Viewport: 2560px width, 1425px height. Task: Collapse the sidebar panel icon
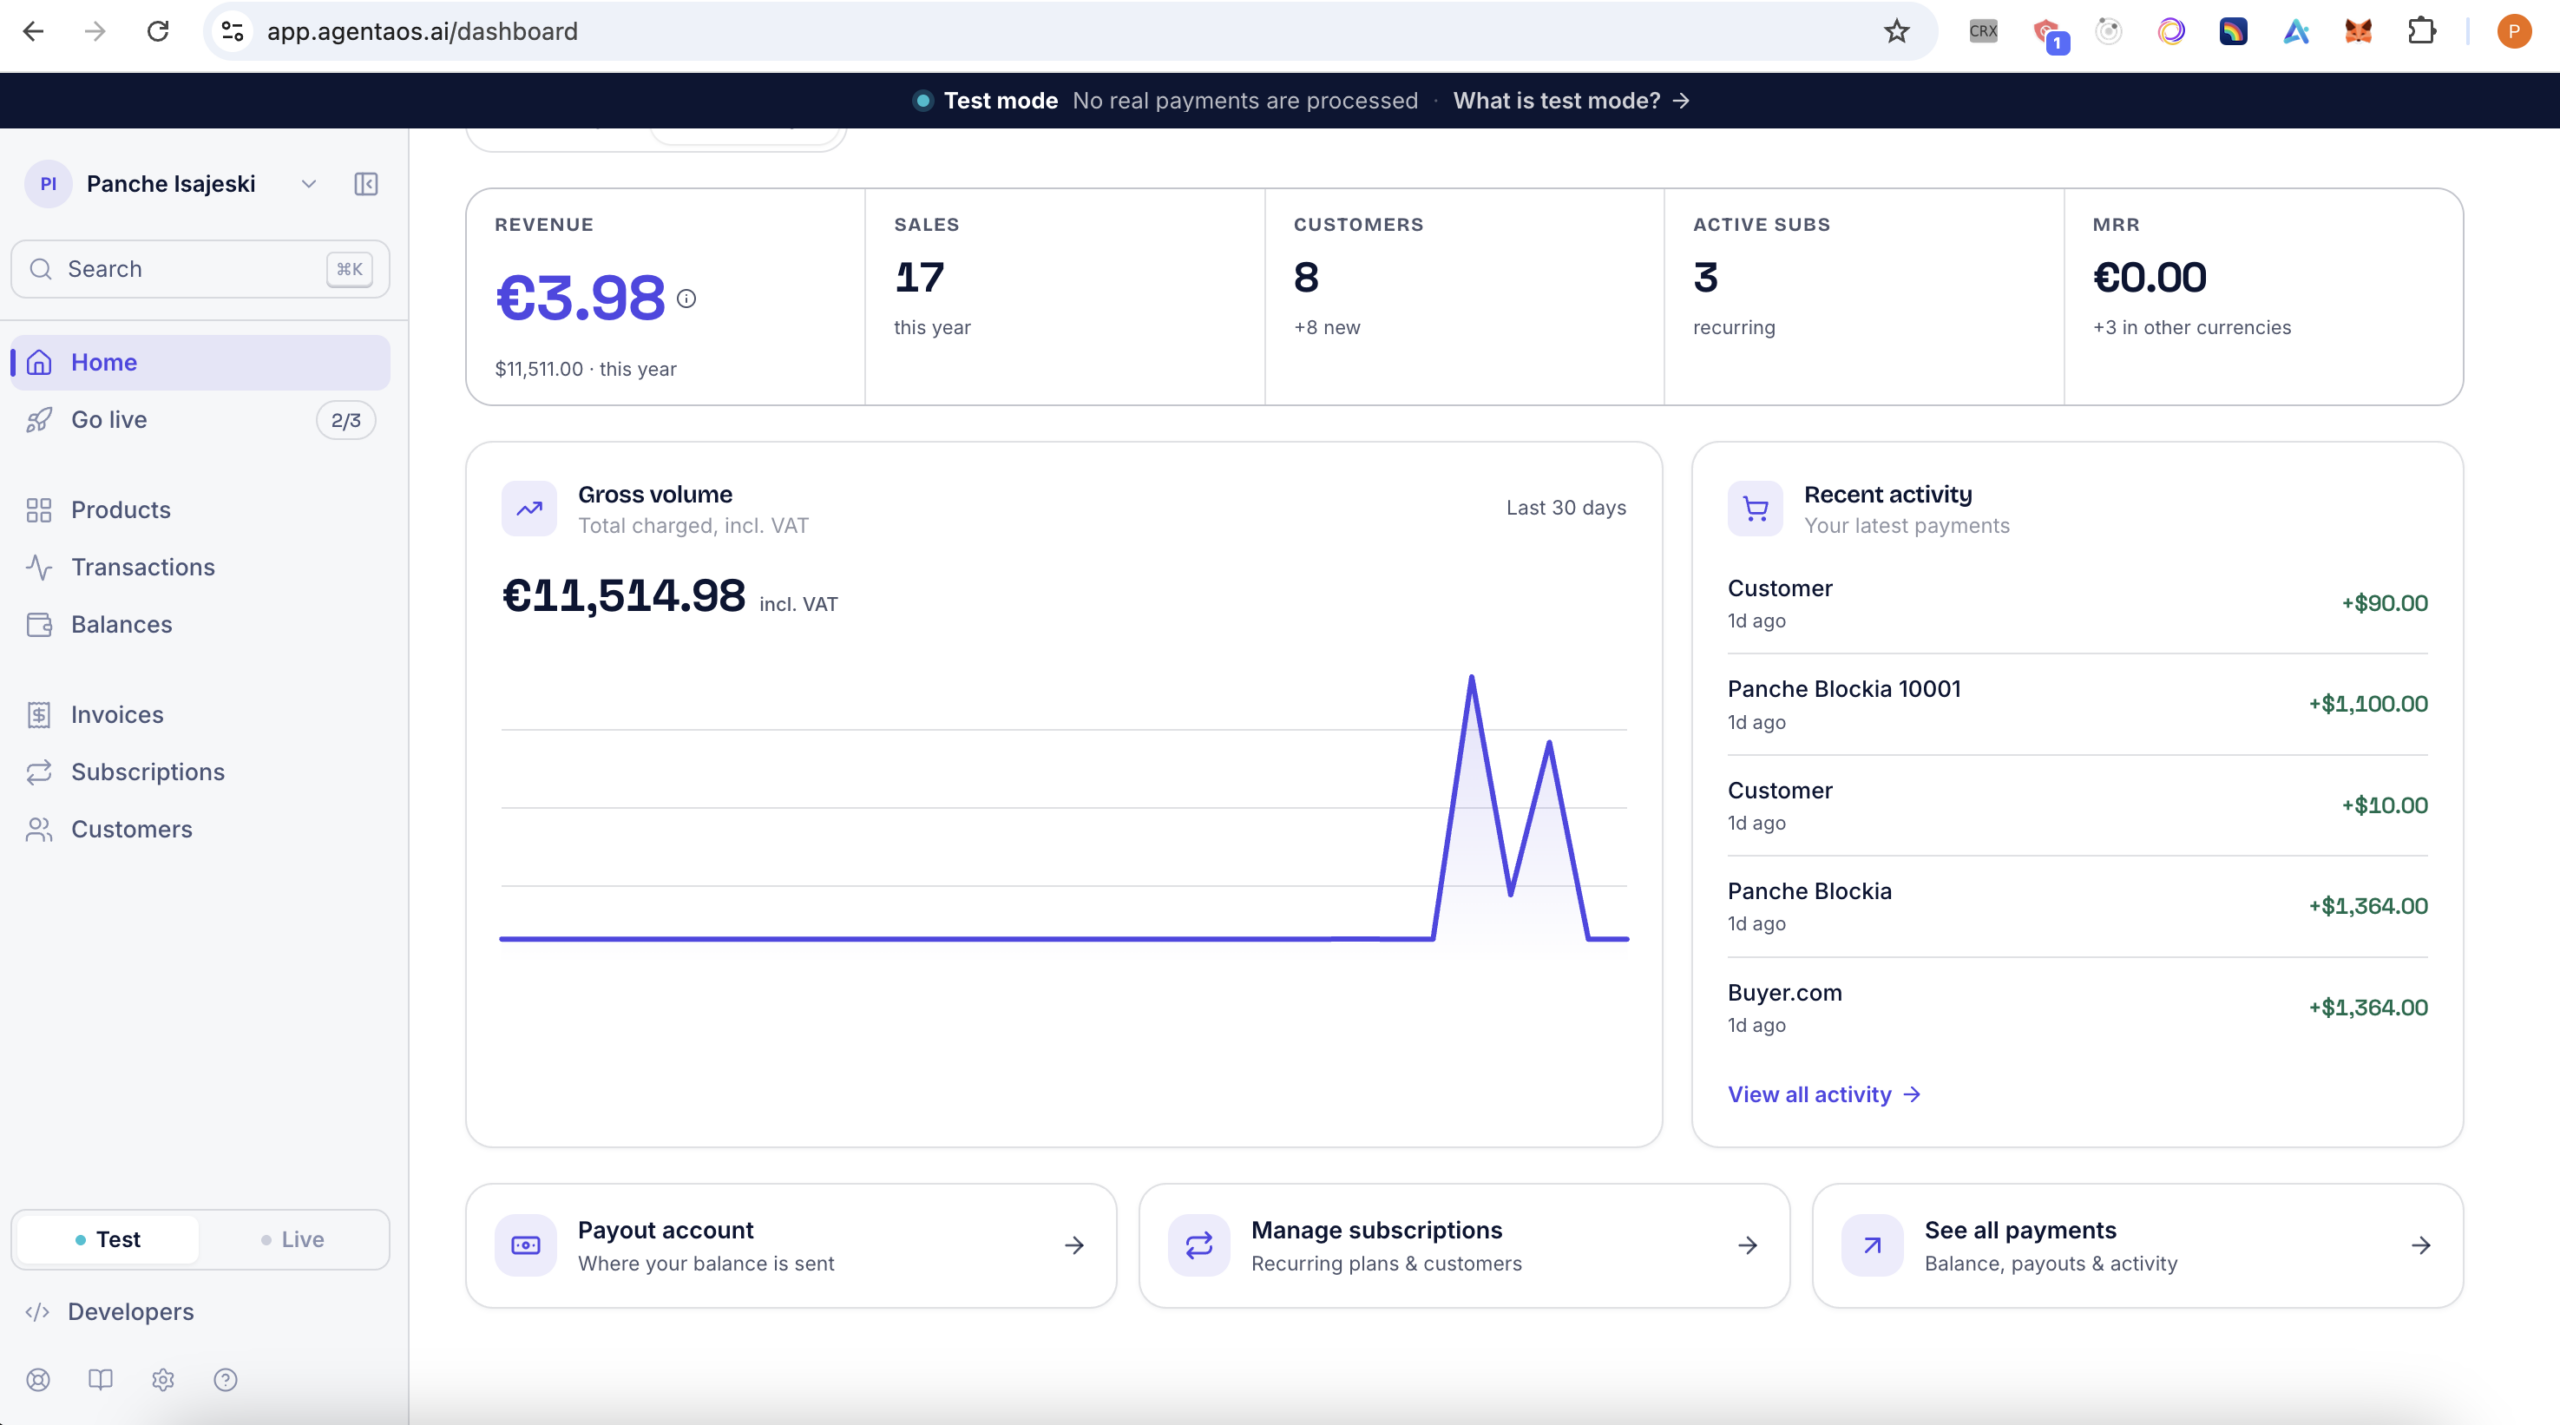[x=366, y=184]
